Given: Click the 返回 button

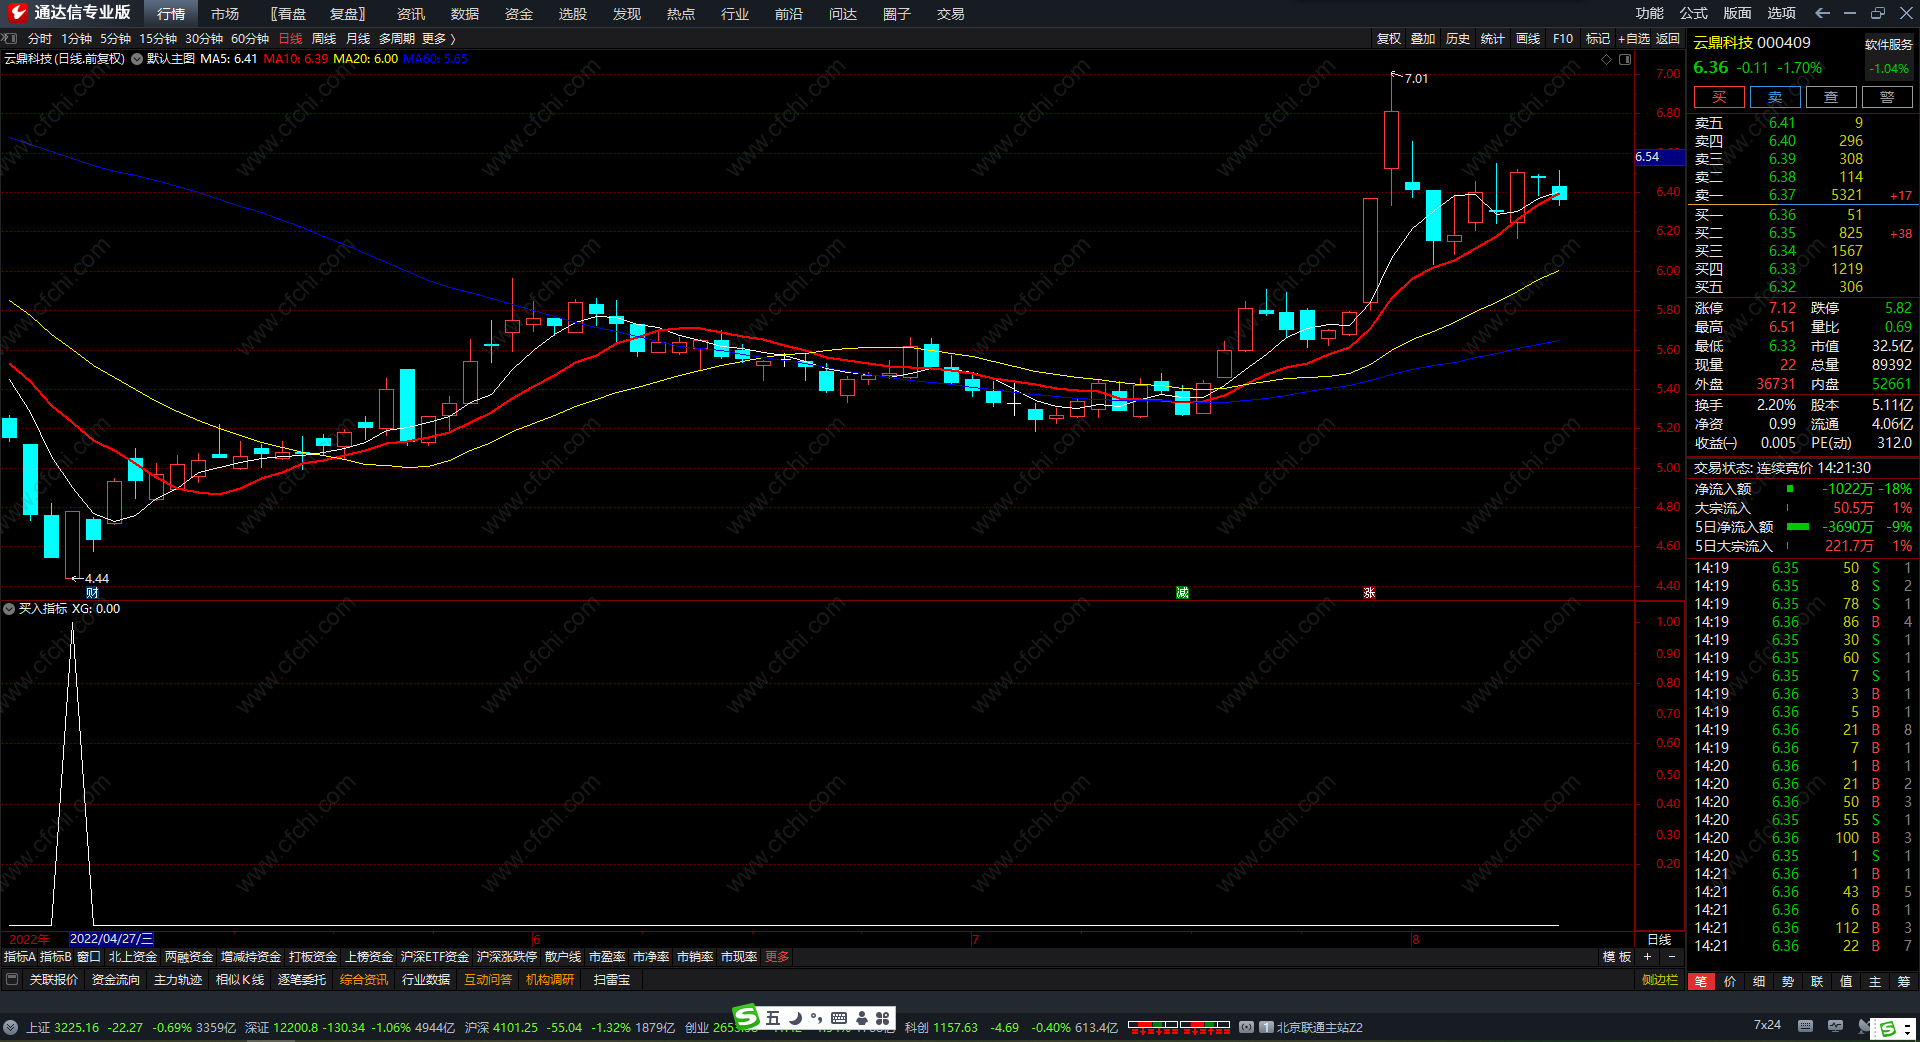Looking at the screenshot, I should click(x=1668, y=39).
